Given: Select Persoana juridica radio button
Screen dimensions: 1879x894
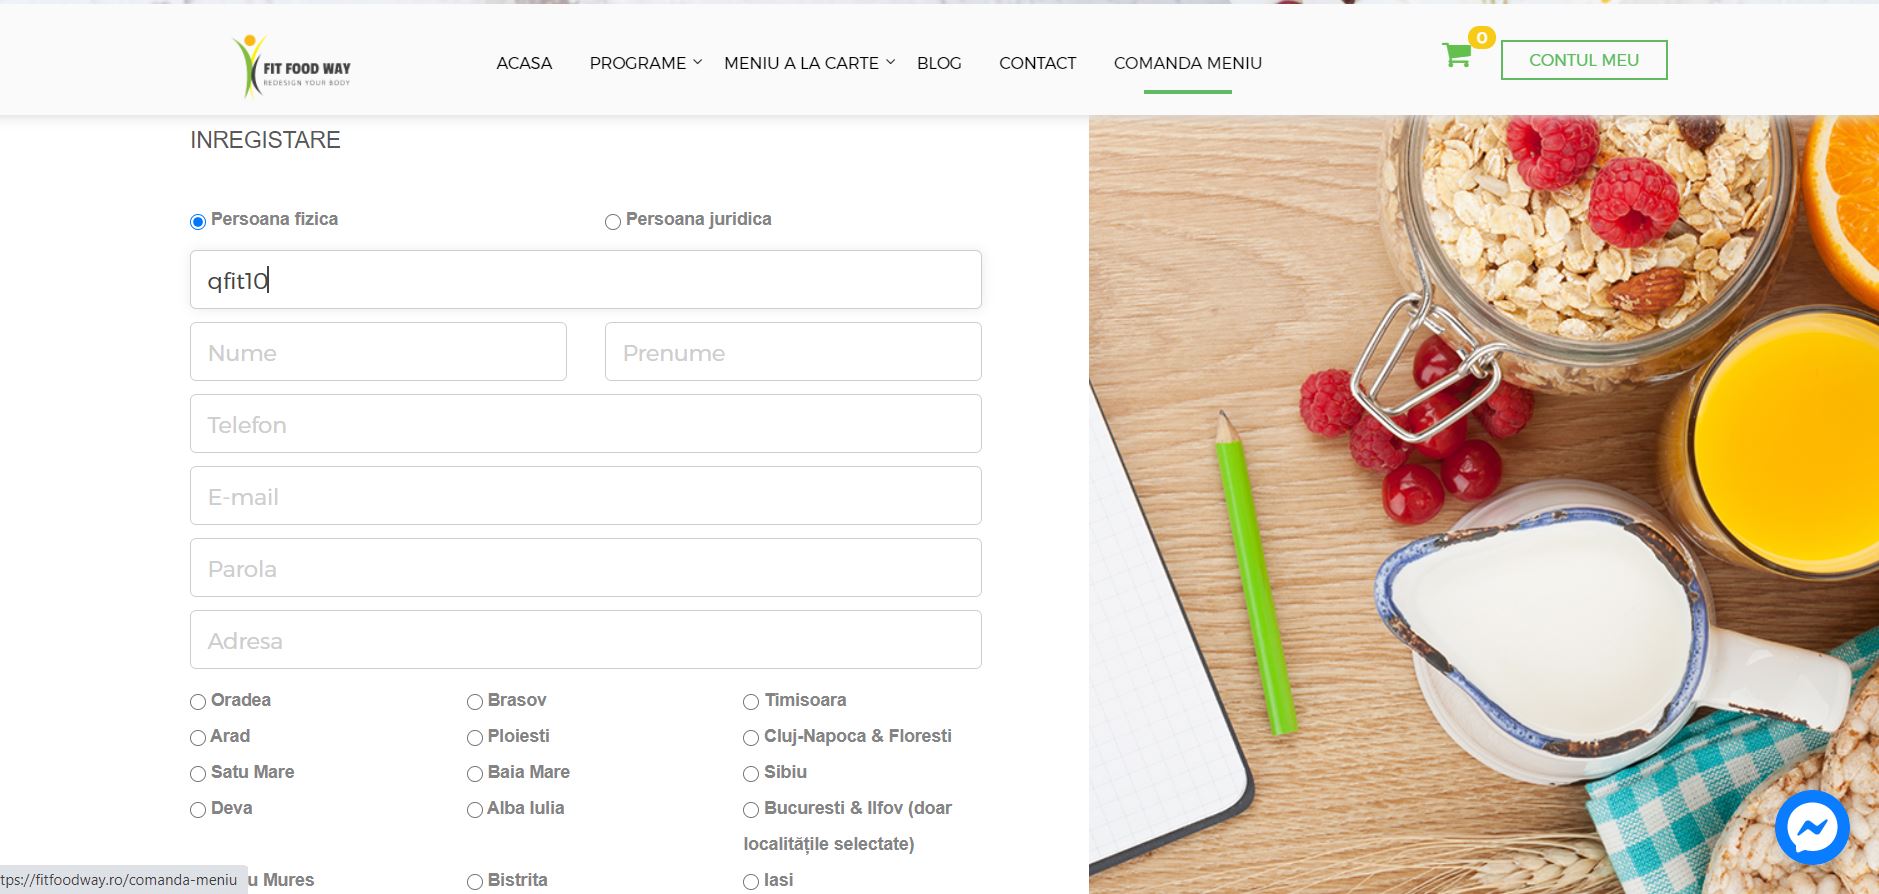Looking at the screenshot, I should click(x=613, y=222).
